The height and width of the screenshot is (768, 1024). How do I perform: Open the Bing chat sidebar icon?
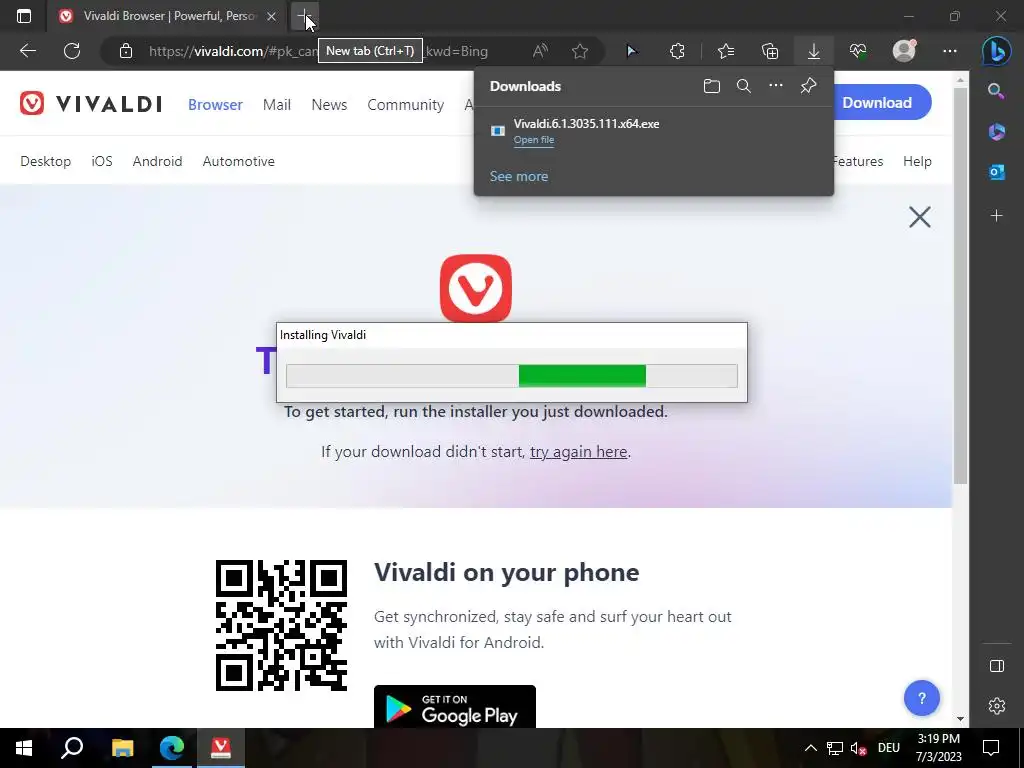point(996,52)
